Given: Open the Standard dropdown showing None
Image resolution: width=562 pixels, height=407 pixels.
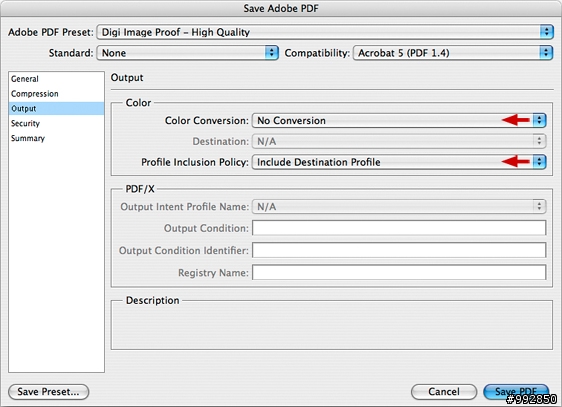Looking at the screenshot, I should click(x=187, y=53).
